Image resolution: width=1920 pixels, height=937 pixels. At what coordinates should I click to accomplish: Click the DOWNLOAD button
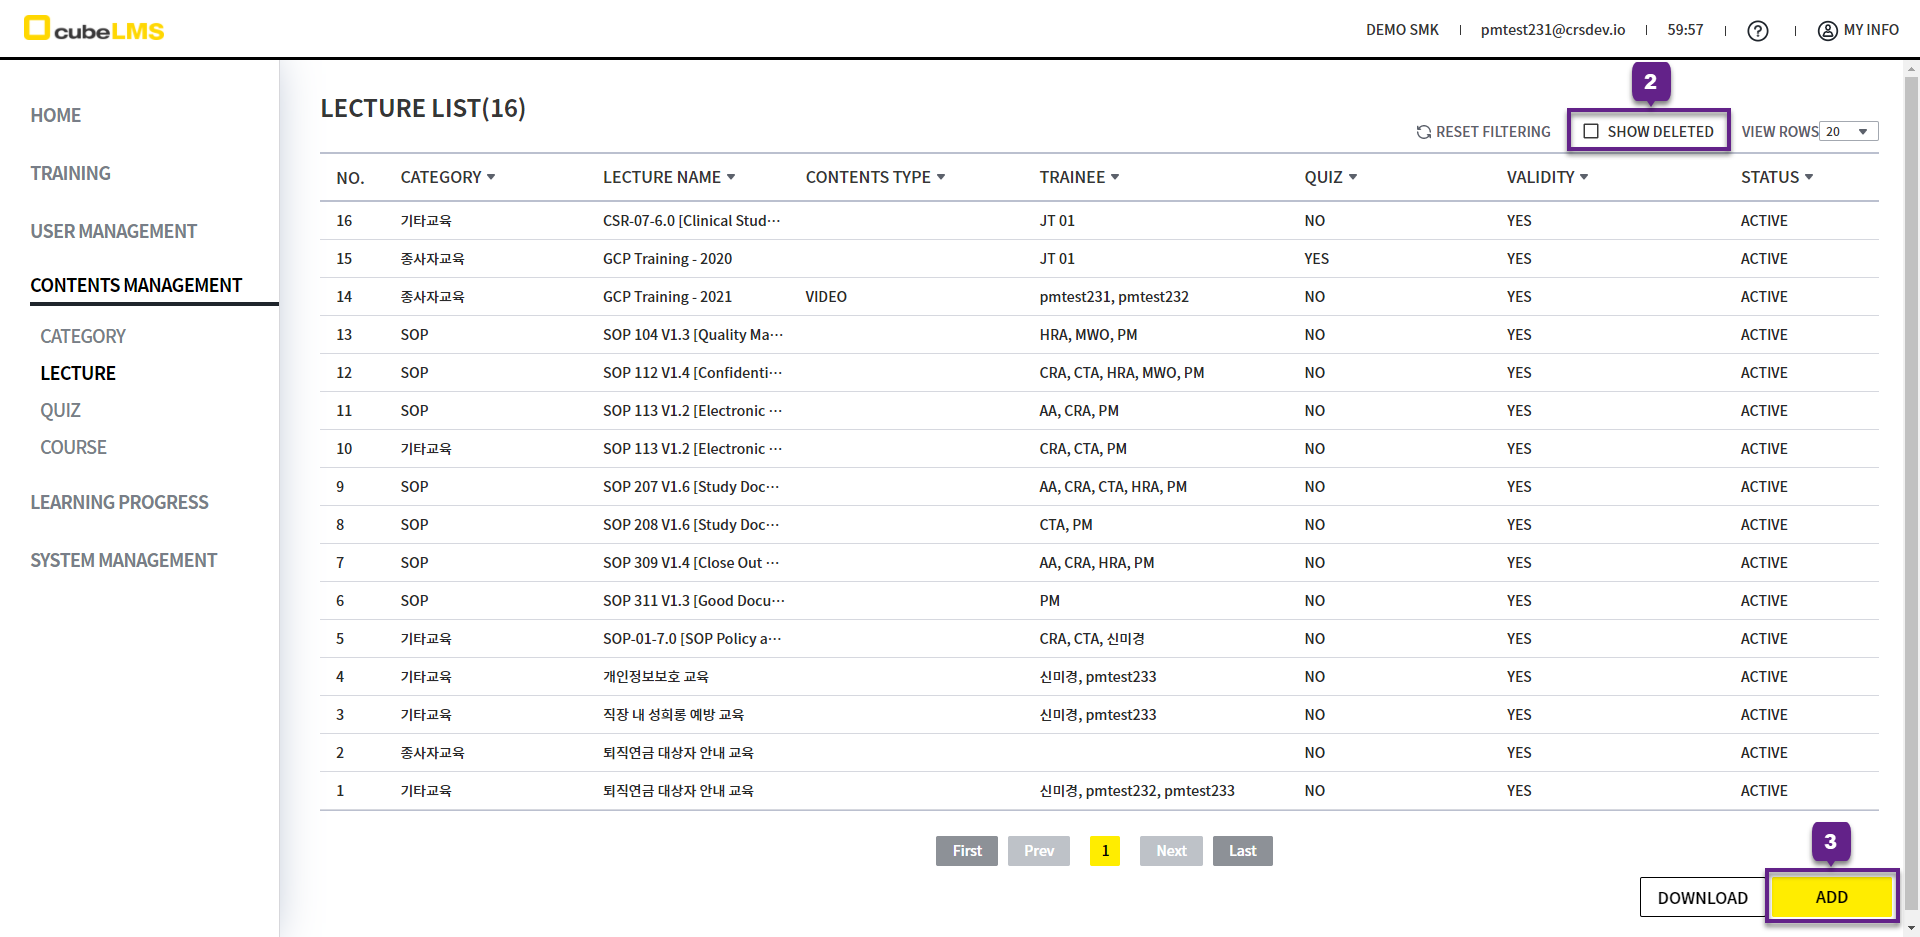click(1702, 897)
